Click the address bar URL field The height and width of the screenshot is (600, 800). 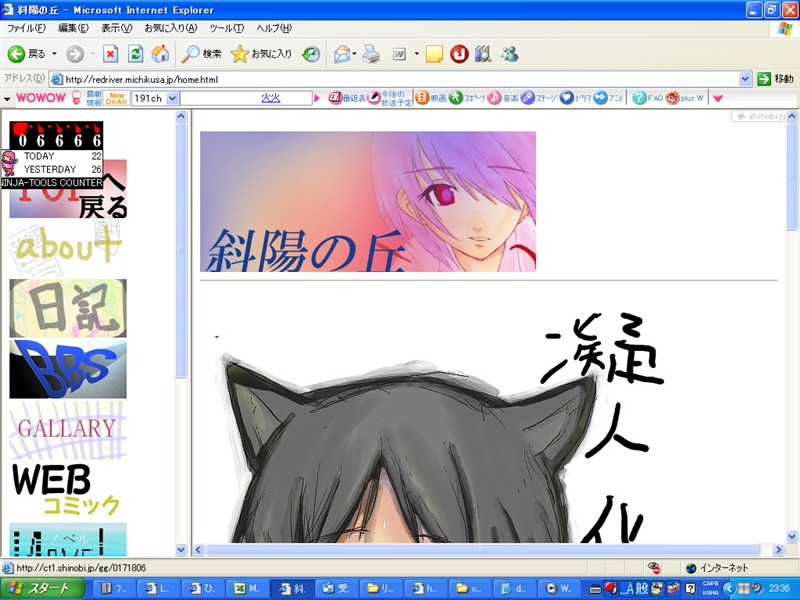coord(394,79)
